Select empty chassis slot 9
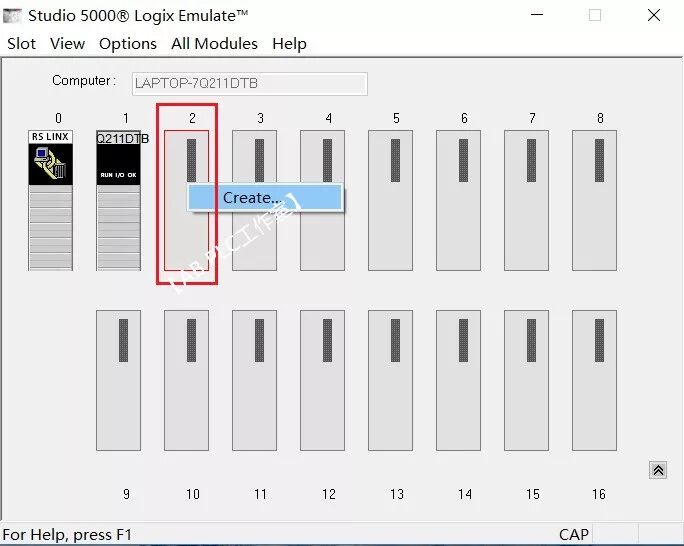The width and height of the screenshot is (684, 546). (119, 380)
